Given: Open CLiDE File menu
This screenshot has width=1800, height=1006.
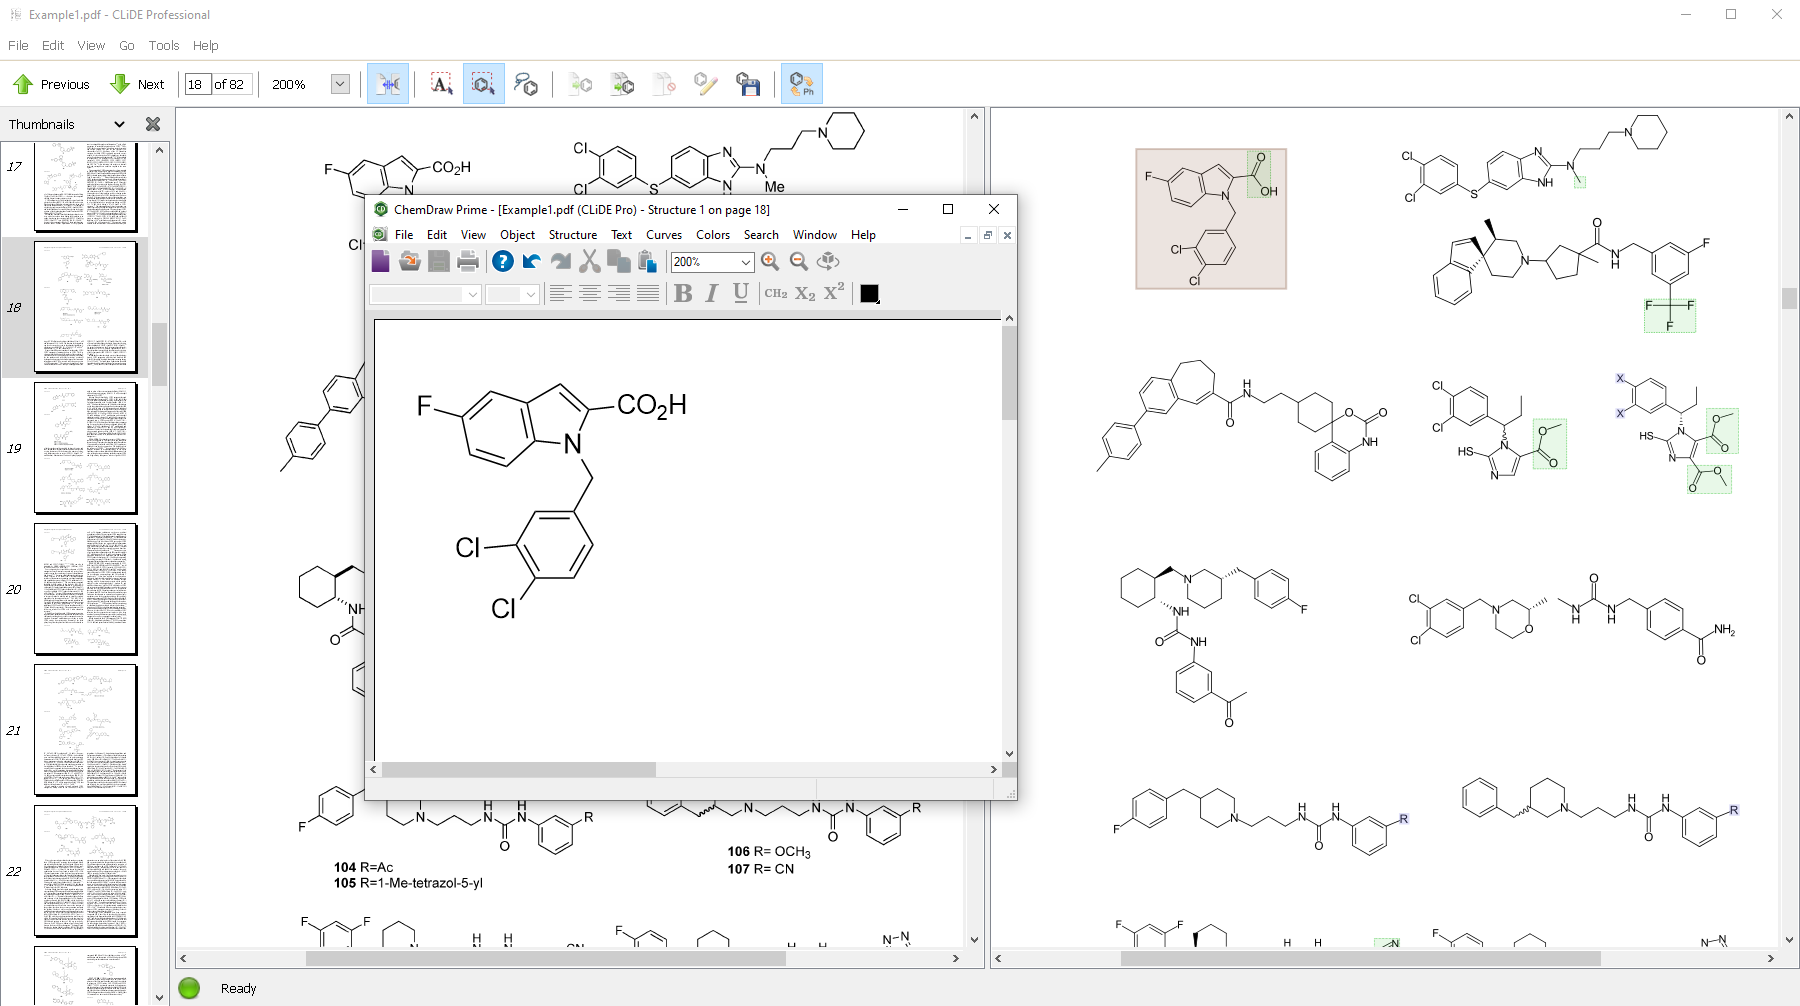Looking at the screenshot, I should pos(18,45).
